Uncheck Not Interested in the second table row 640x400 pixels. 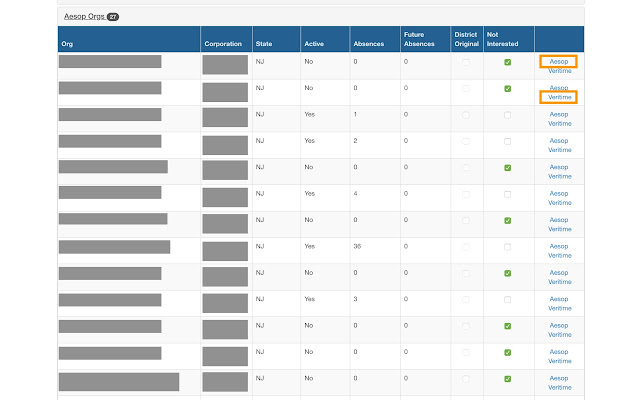(x=507, y=89)
